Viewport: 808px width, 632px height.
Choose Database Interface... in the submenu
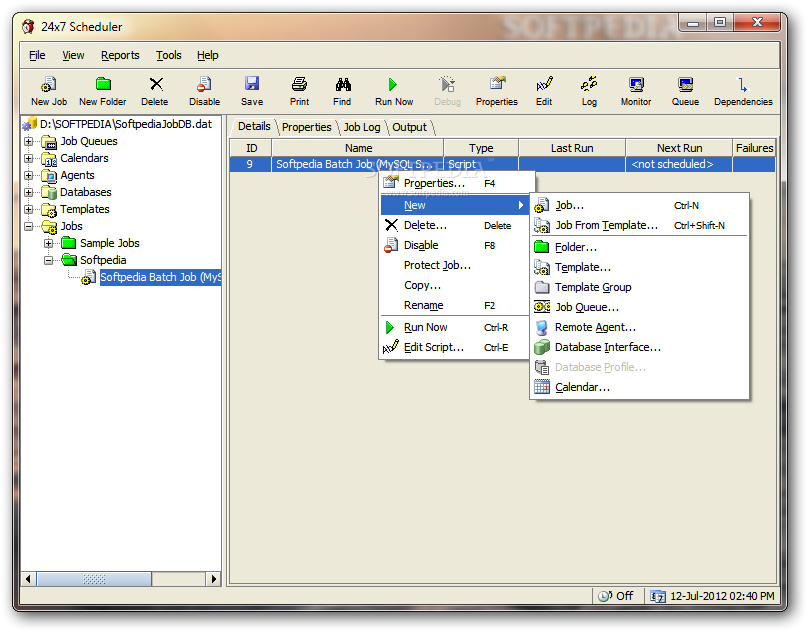tap(639, 347)
